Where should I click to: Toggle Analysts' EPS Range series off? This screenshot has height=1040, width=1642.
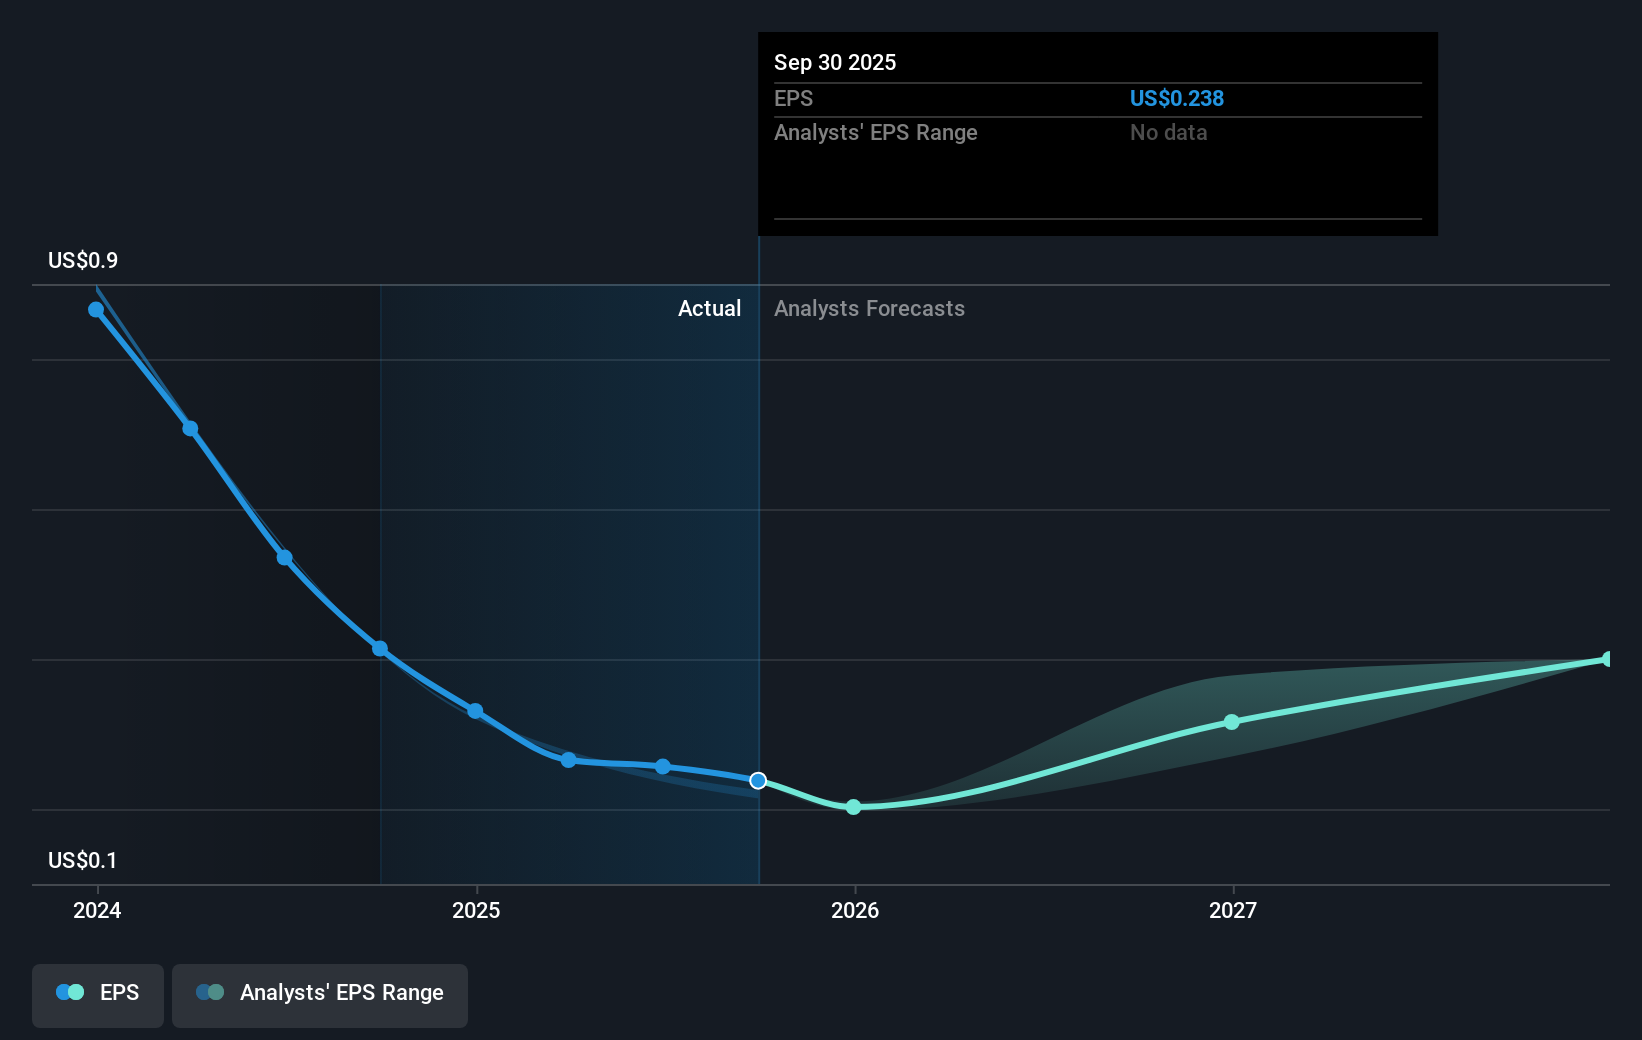[x=319, y=993]
